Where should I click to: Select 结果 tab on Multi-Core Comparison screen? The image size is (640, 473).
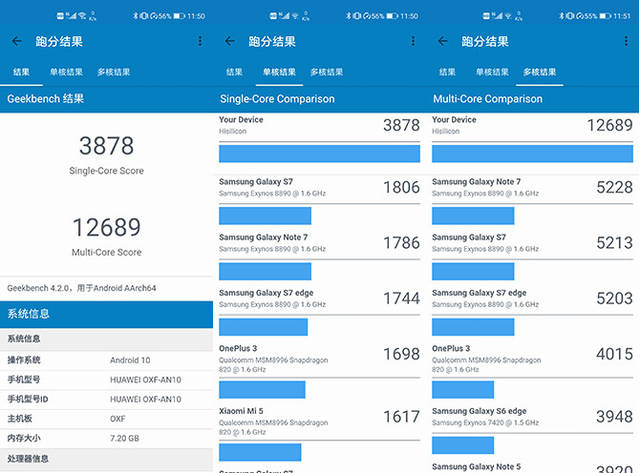click(x=447, y=72)
